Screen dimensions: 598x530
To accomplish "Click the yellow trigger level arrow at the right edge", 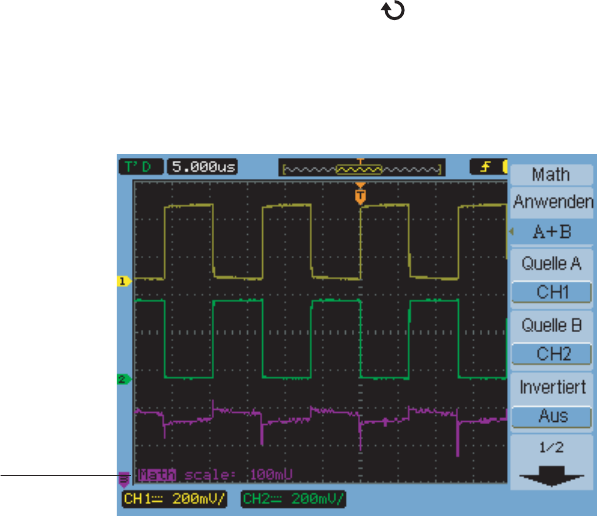I will pos(511,231).
